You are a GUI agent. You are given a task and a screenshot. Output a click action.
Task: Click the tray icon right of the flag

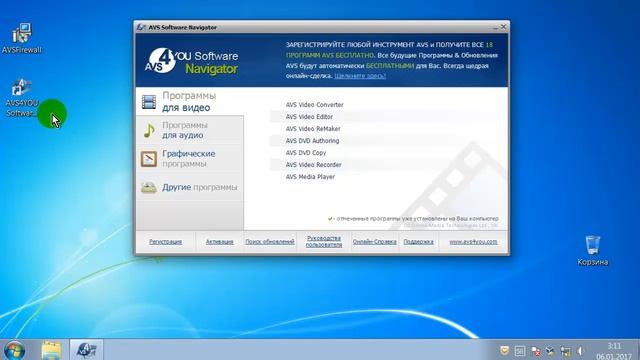point(550,351)
